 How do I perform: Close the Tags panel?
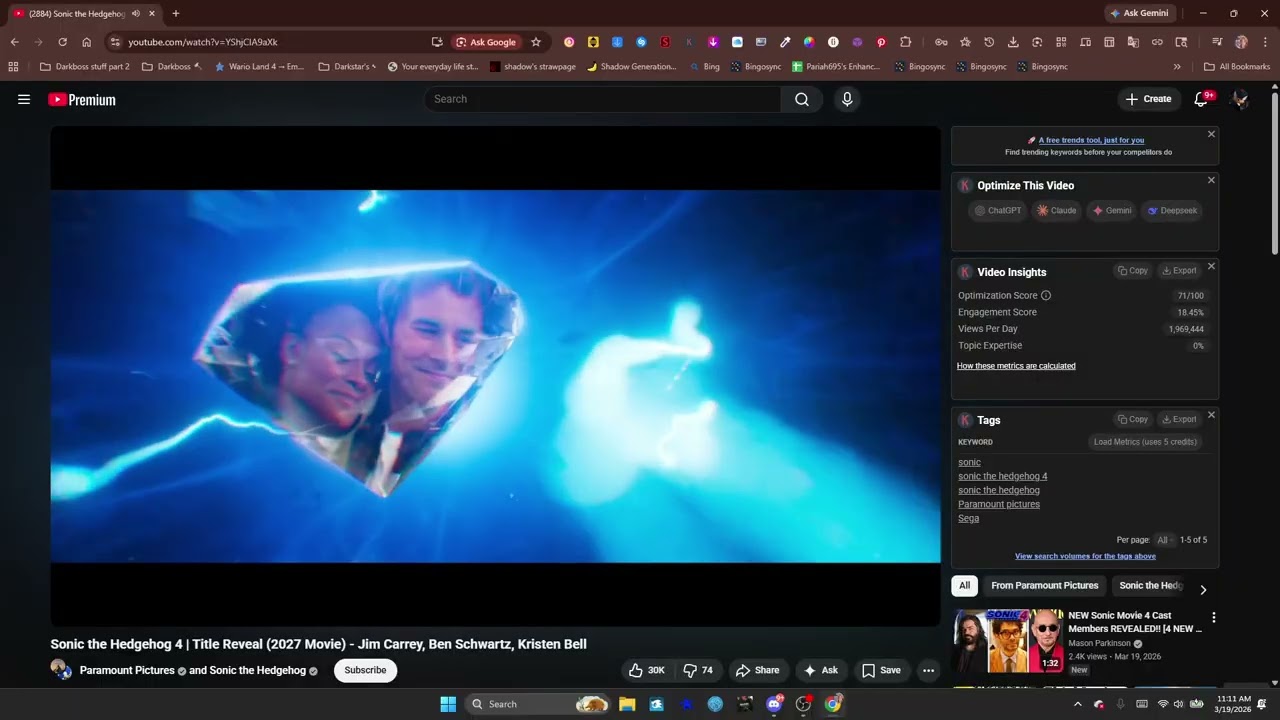[x=1211, y=414]
